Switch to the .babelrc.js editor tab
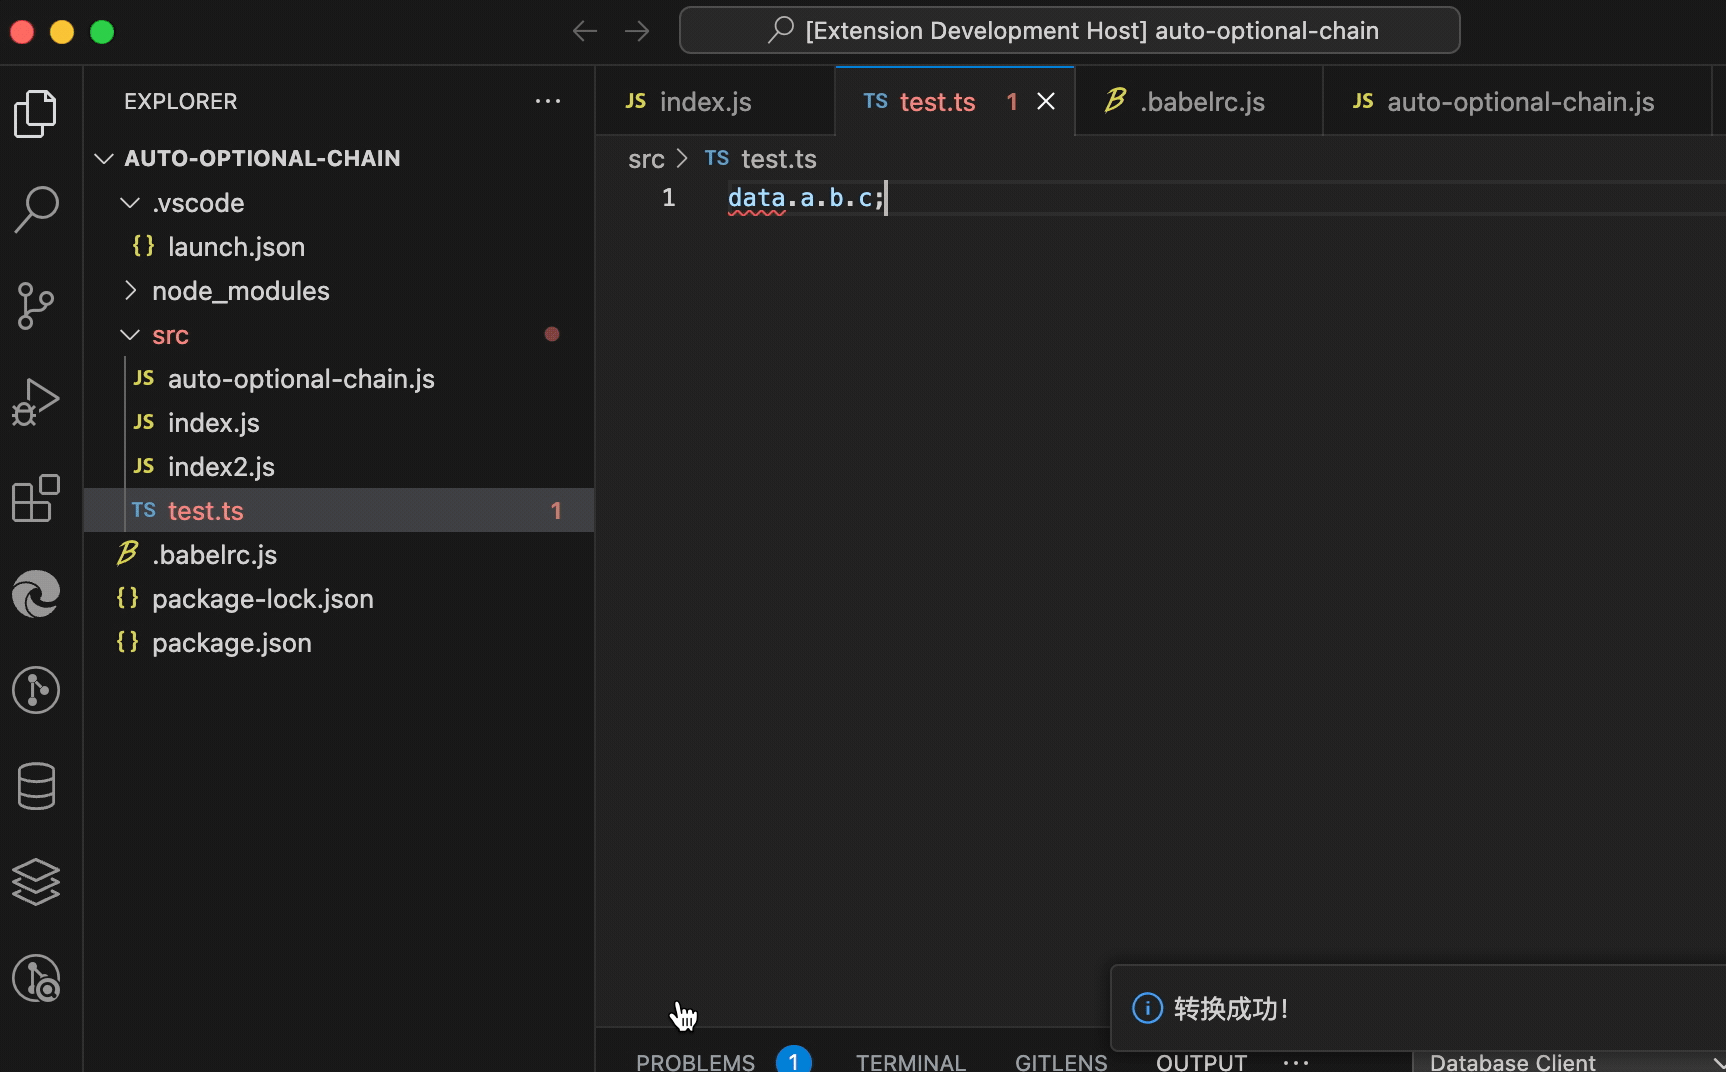 coord(1198,101)
